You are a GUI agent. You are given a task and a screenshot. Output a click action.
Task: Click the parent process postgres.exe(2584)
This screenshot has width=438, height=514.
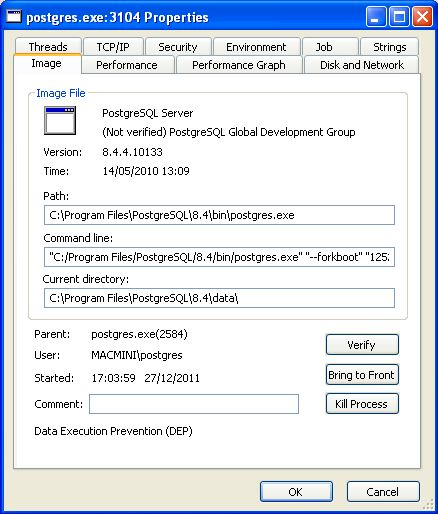pyautogui.click(x=139, y=334)
